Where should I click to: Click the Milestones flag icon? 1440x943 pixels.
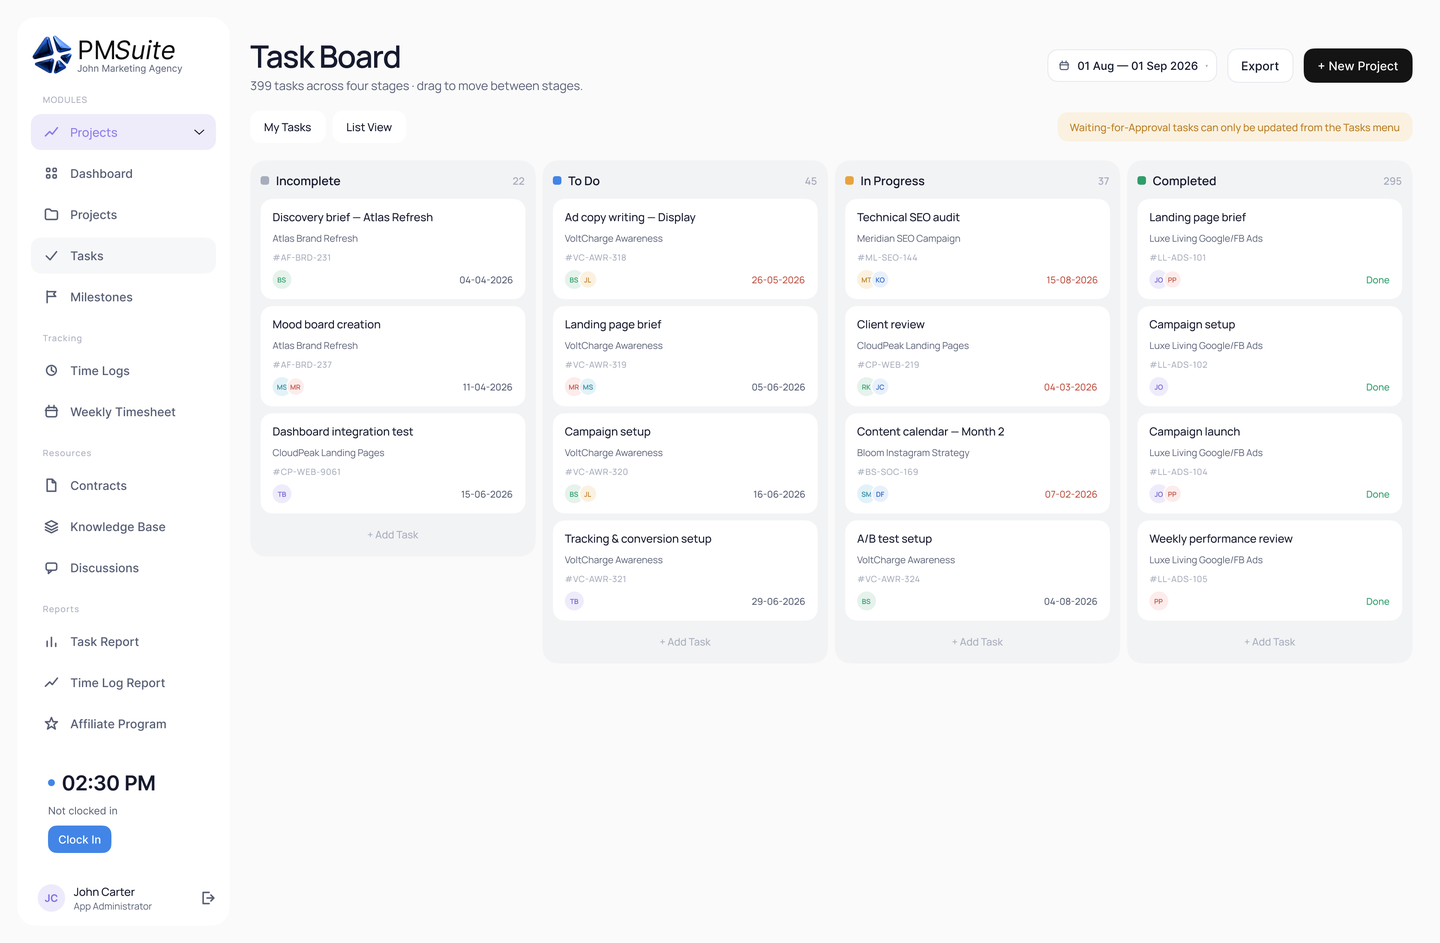pos(51,296)
